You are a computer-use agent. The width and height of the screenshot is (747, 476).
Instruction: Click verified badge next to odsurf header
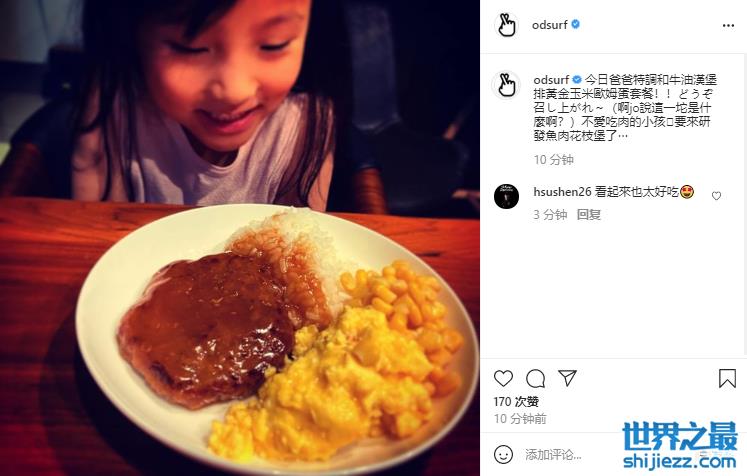pyautogui.click(x=575, y=24)
